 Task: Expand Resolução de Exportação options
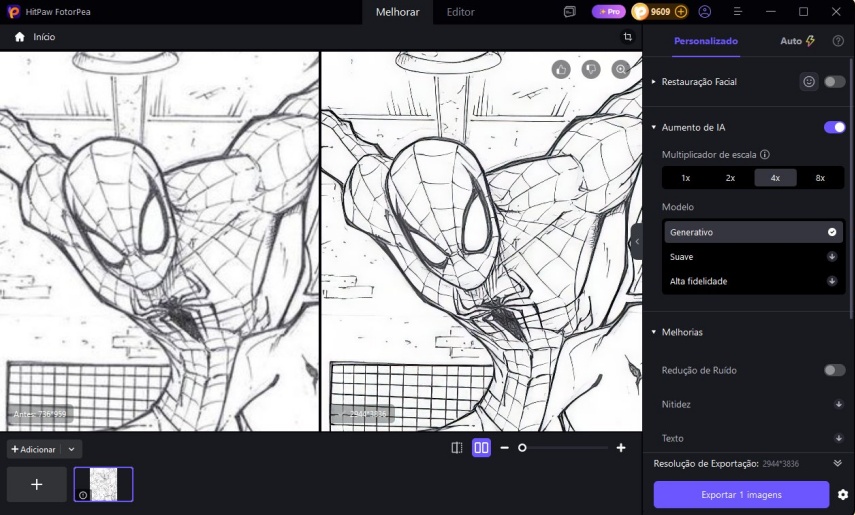pos(838,463)
